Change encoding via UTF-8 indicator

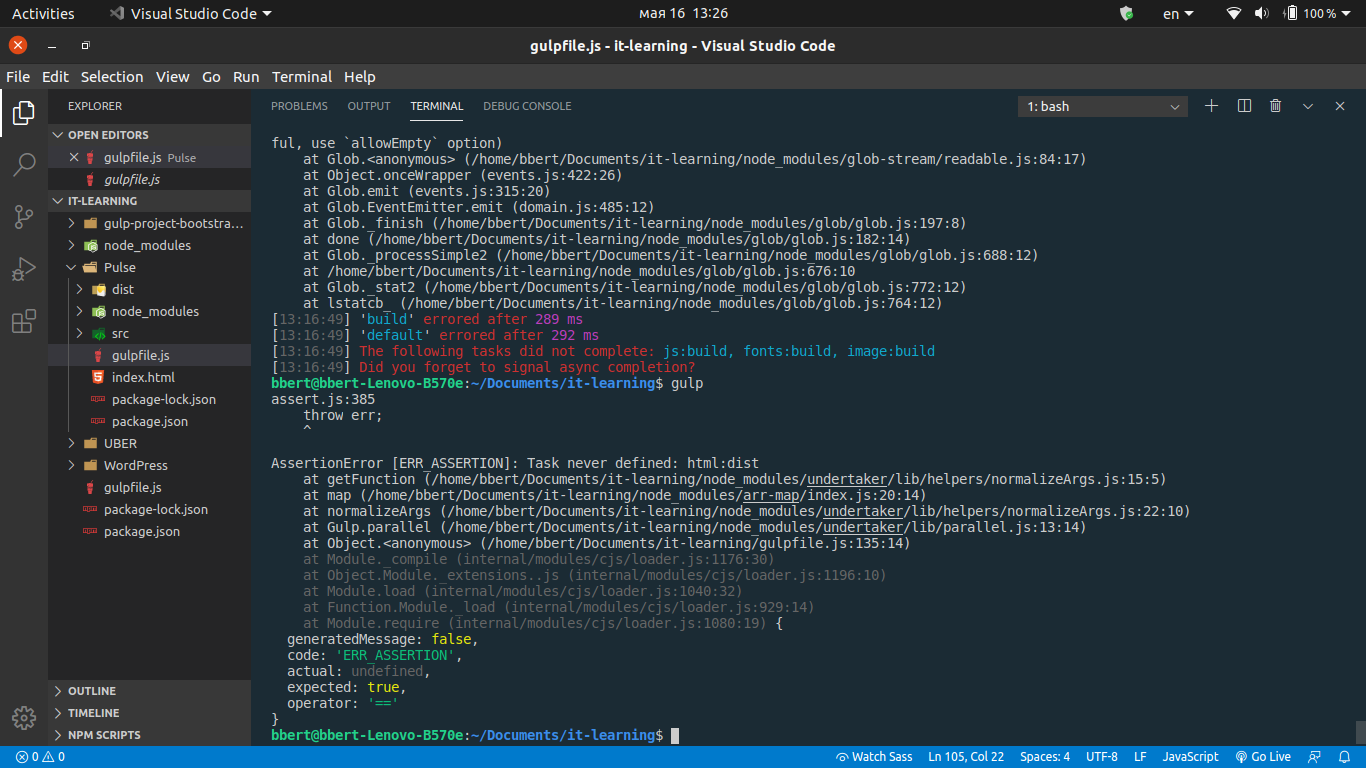[1102, 757]
